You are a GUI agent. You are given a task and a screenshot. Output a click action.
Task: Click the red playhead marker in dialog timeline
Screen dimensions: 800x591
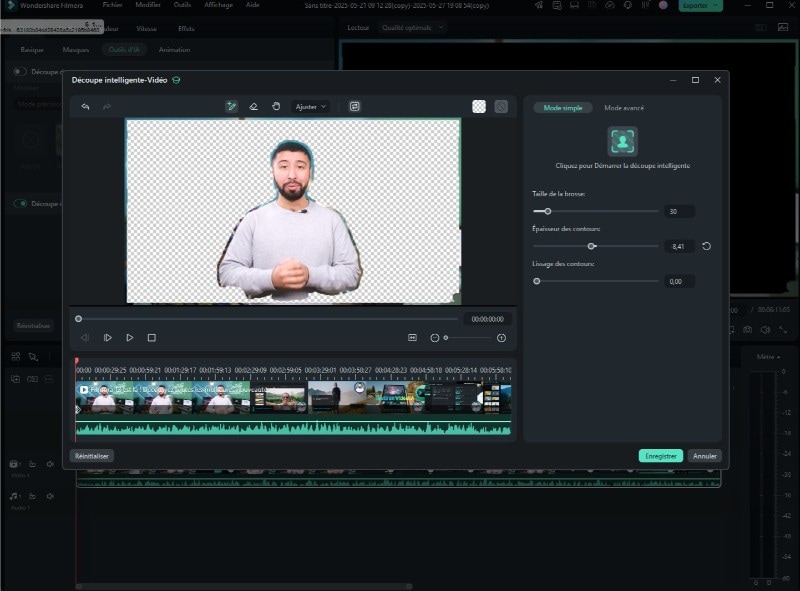pos(77,361)
